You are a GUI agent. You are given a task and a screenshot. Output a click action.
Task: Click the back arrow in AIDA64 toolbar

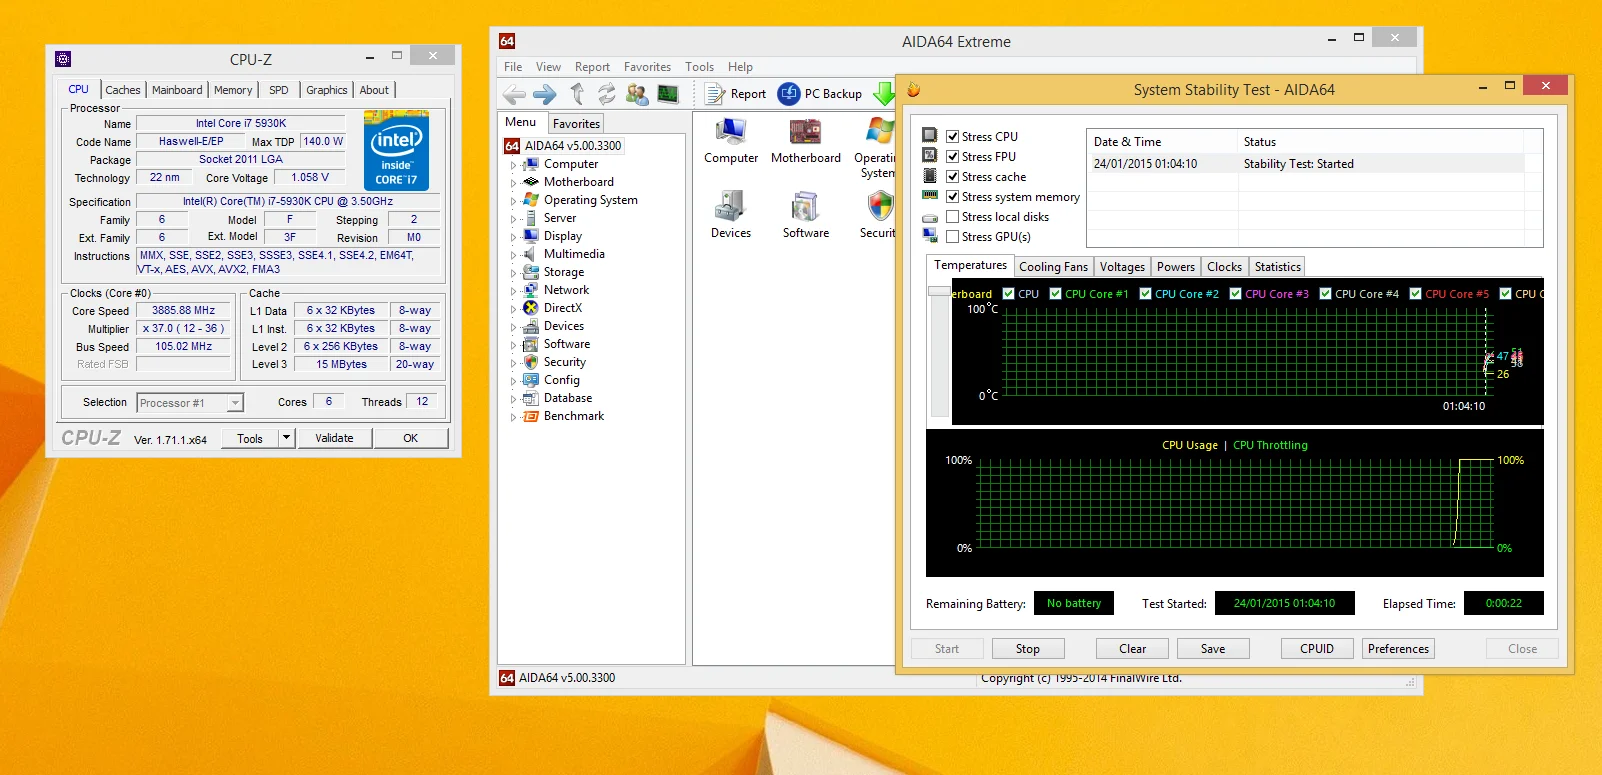[x=514, y=94]
